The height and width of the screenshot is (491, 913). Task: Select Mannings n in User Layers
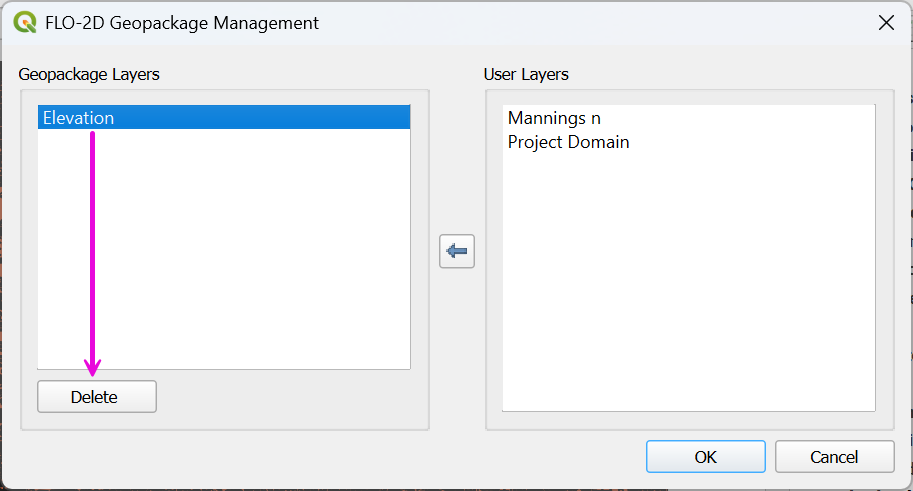coord(554,118)
